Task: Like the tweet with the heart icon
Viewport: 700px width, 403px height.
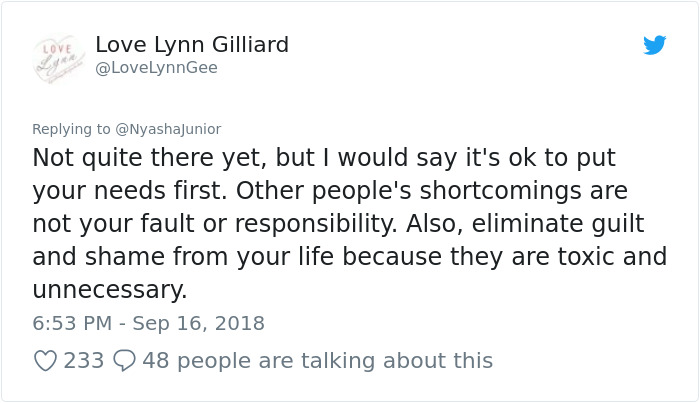Action: click(x=46, y=361)
